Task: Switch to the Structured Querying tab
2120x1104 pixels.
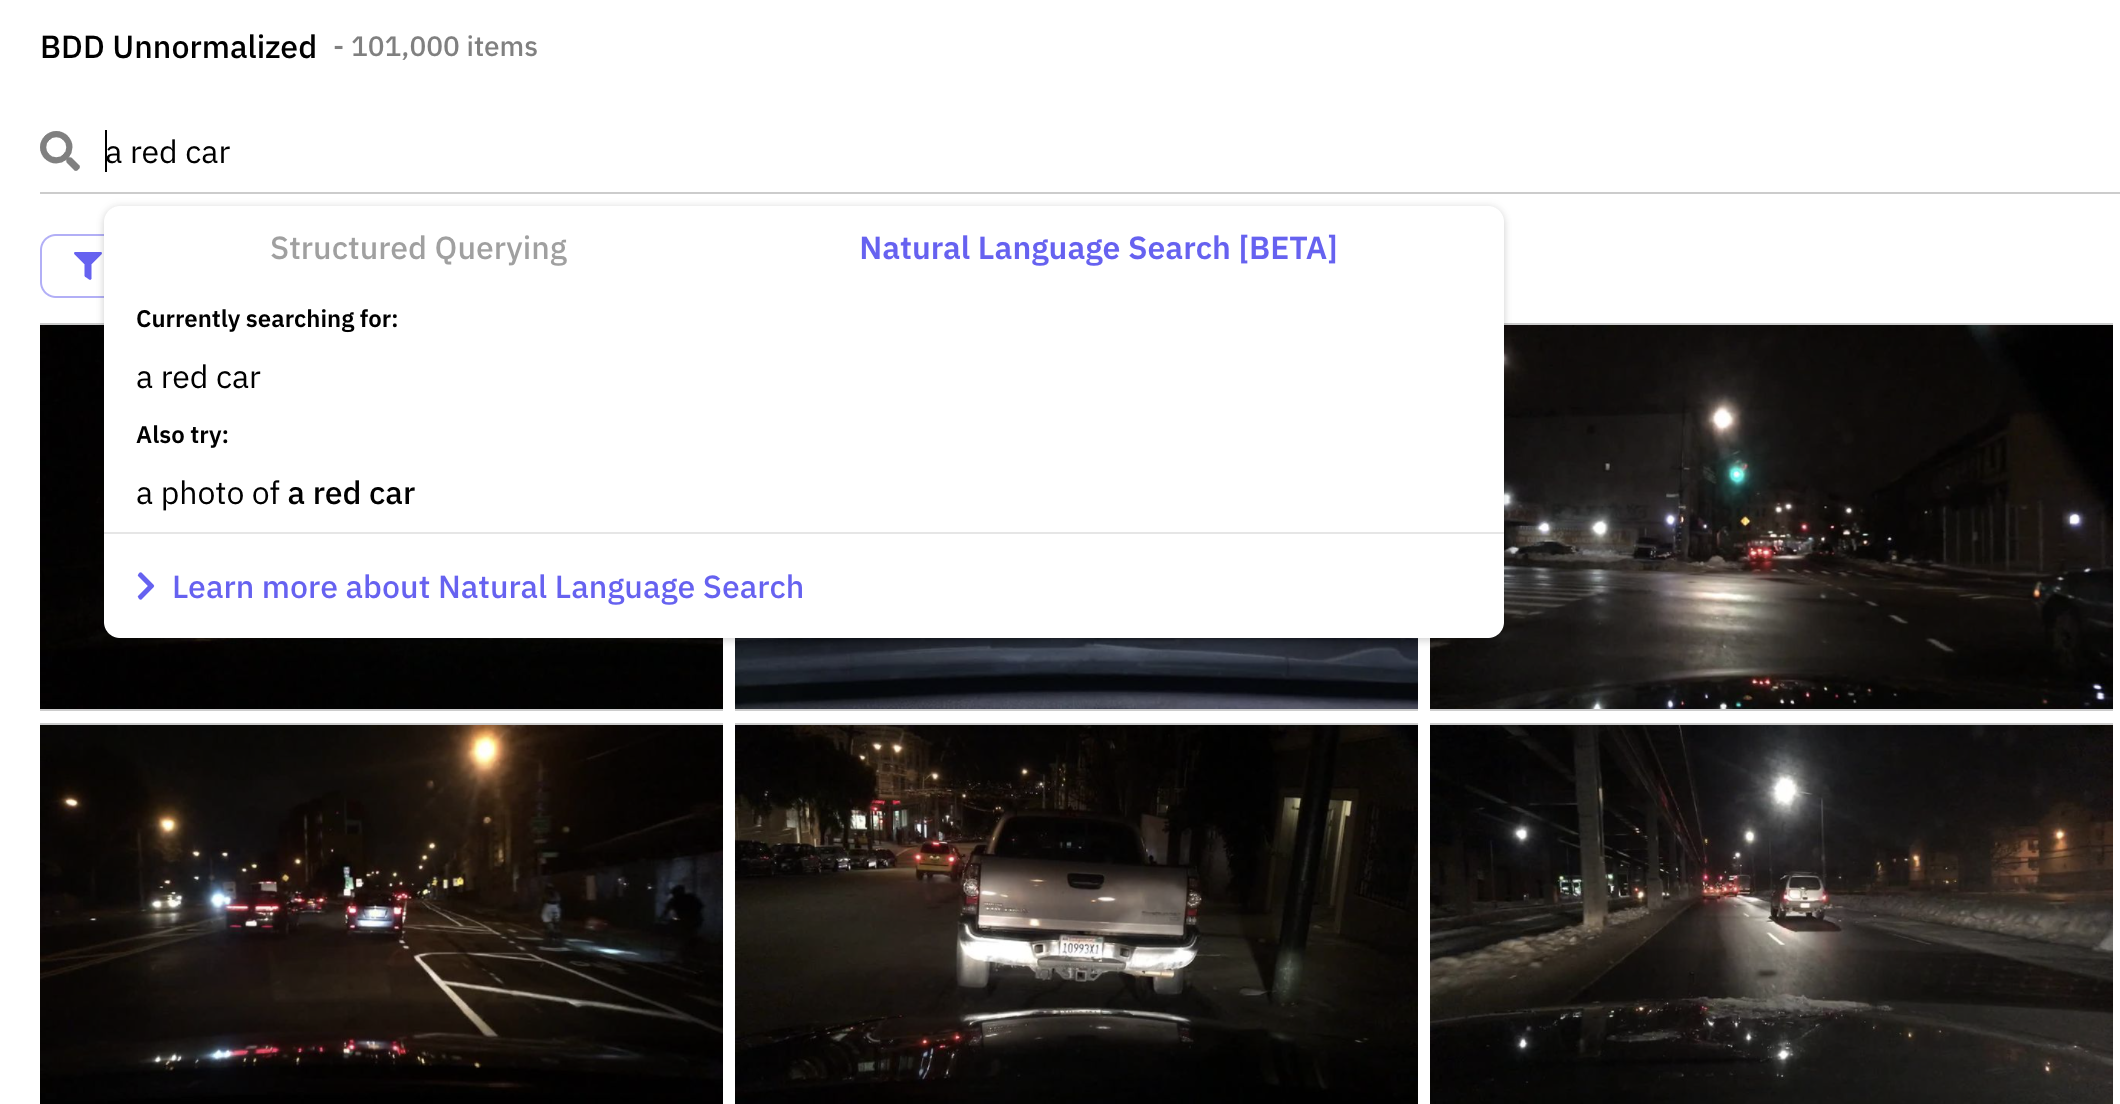Action: [418, 248]
